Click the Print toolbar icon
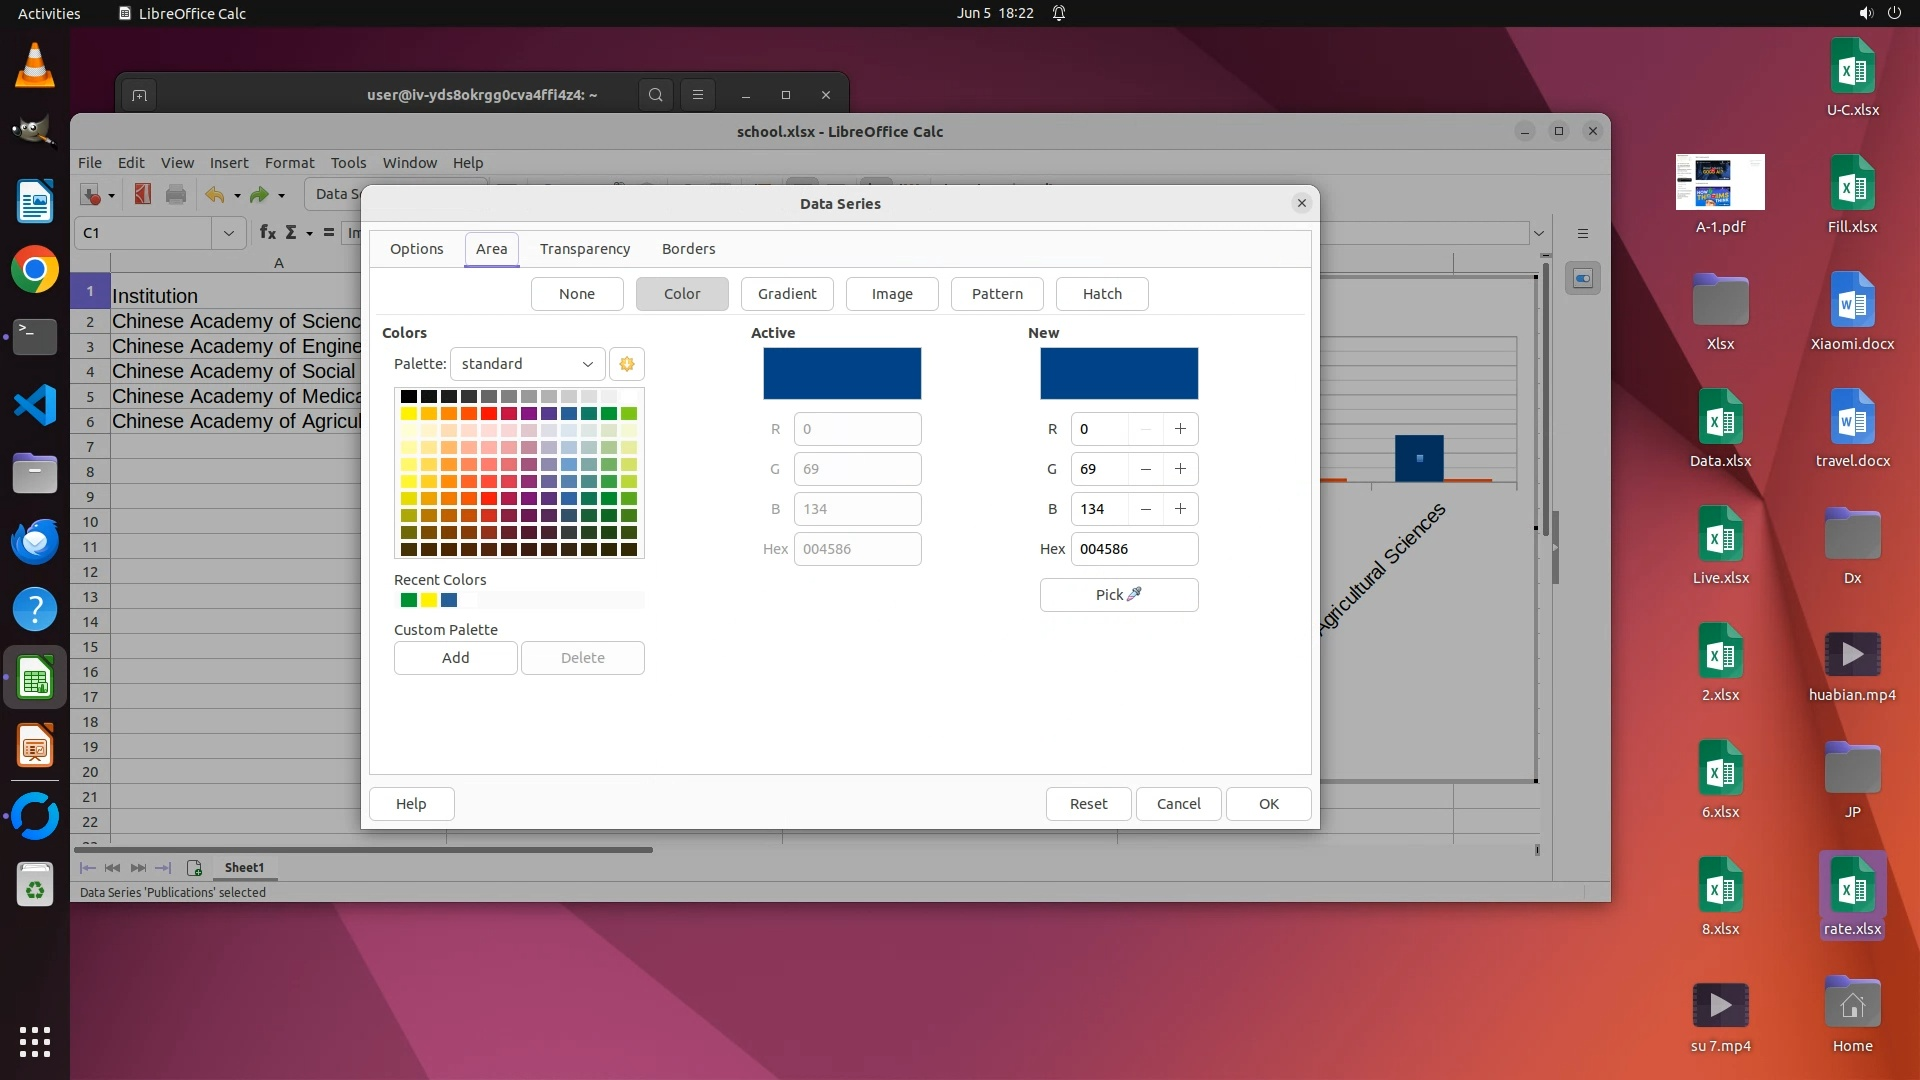Screen dimensions: 1920x1080 (x=176, y=194)
